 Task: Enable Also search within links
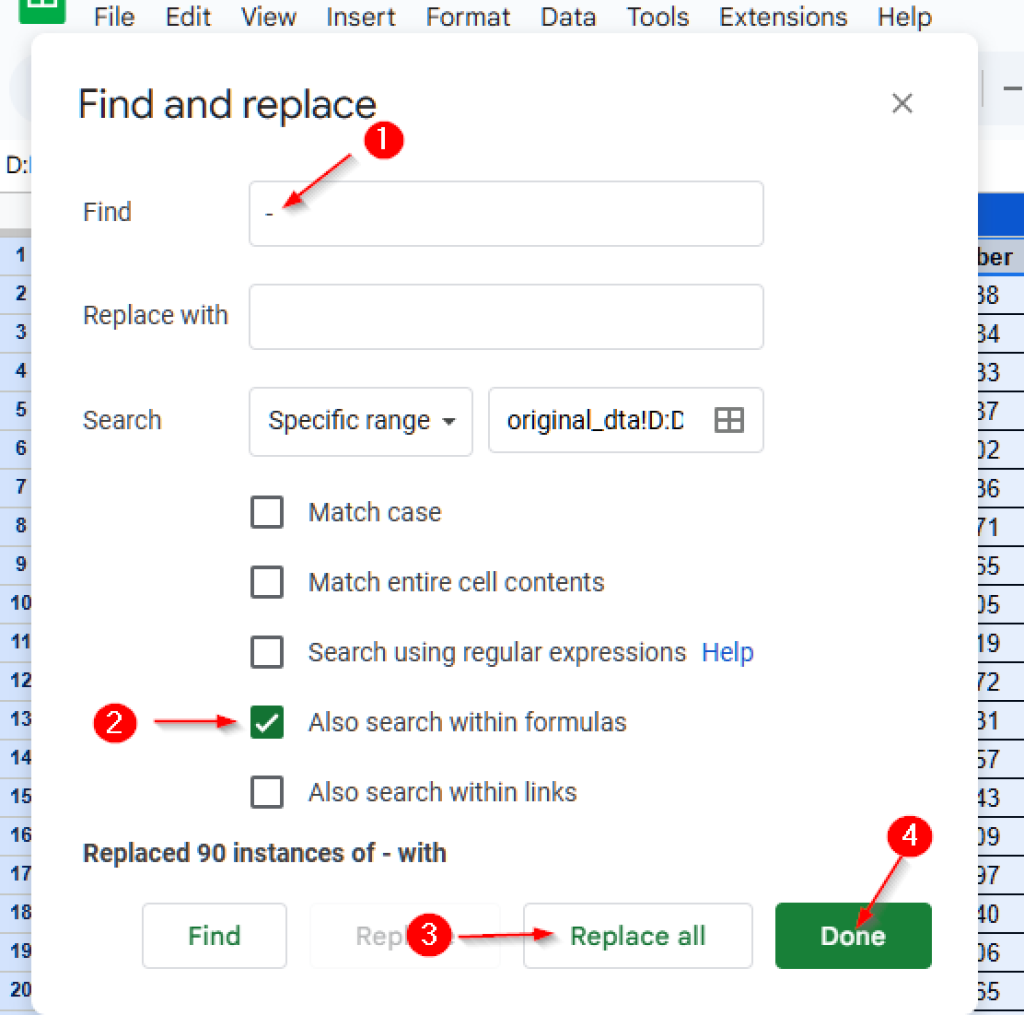tap(267, 792)
